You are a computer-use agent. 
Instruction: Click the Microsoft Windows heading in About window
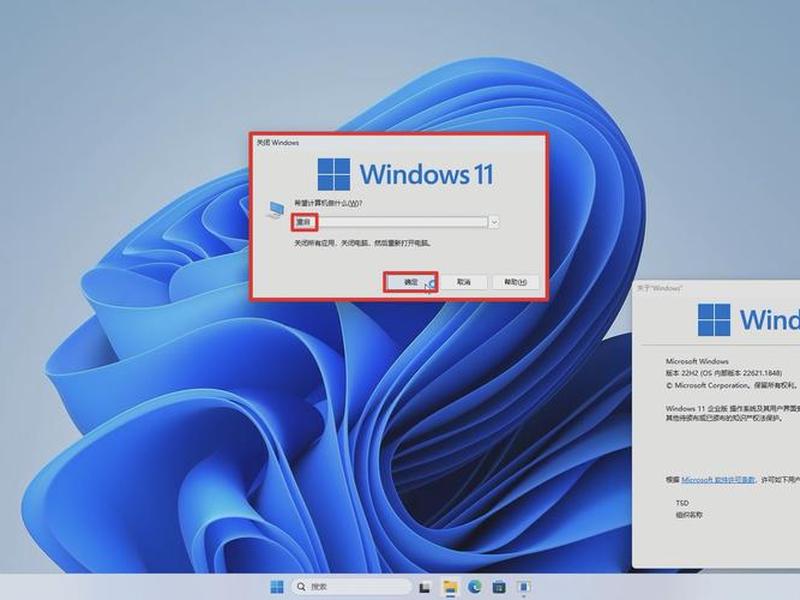(697, 361)
